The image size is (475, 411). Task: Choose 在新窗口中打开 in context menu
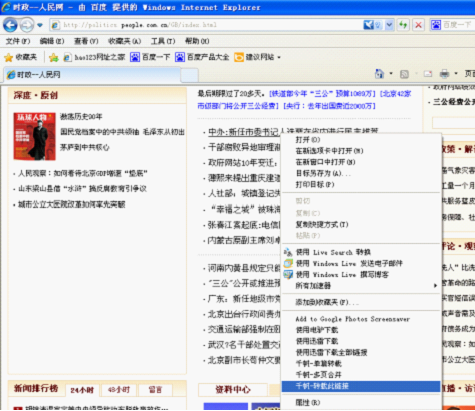coord(361,162)
